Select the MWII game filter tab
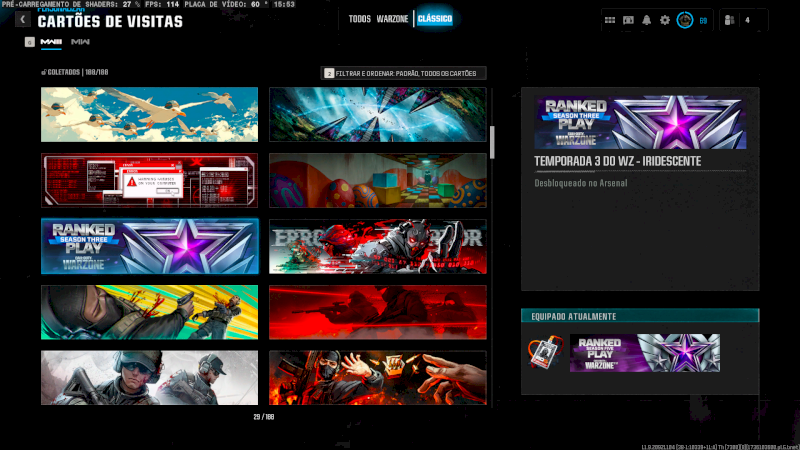This screenshot has width=800, height=450. coord(80,42)
